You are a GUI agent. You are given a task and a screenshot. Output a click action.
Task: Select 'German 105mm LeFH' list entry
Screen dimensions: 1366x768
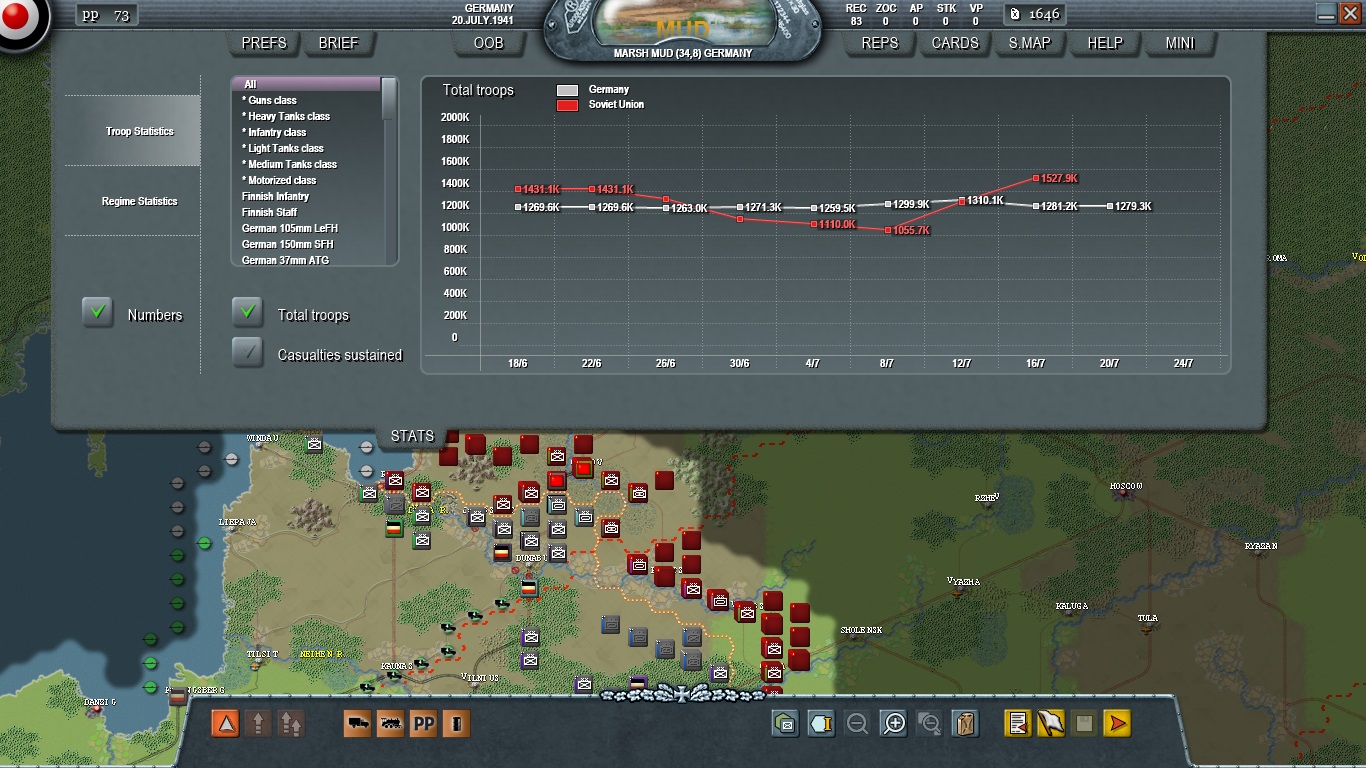(x=306, y=228)
